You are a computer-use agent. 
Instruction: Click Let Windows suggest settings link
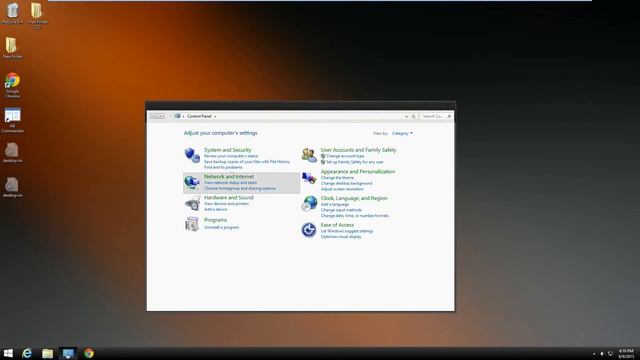tap(347, 231)
